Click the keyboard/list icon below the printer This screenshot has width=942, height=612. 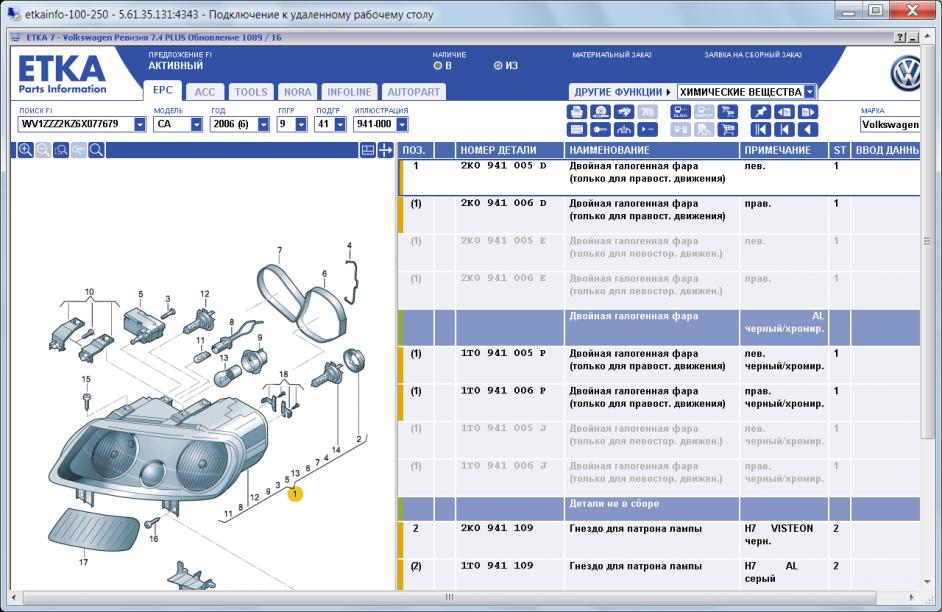click(x=577, y=129)
